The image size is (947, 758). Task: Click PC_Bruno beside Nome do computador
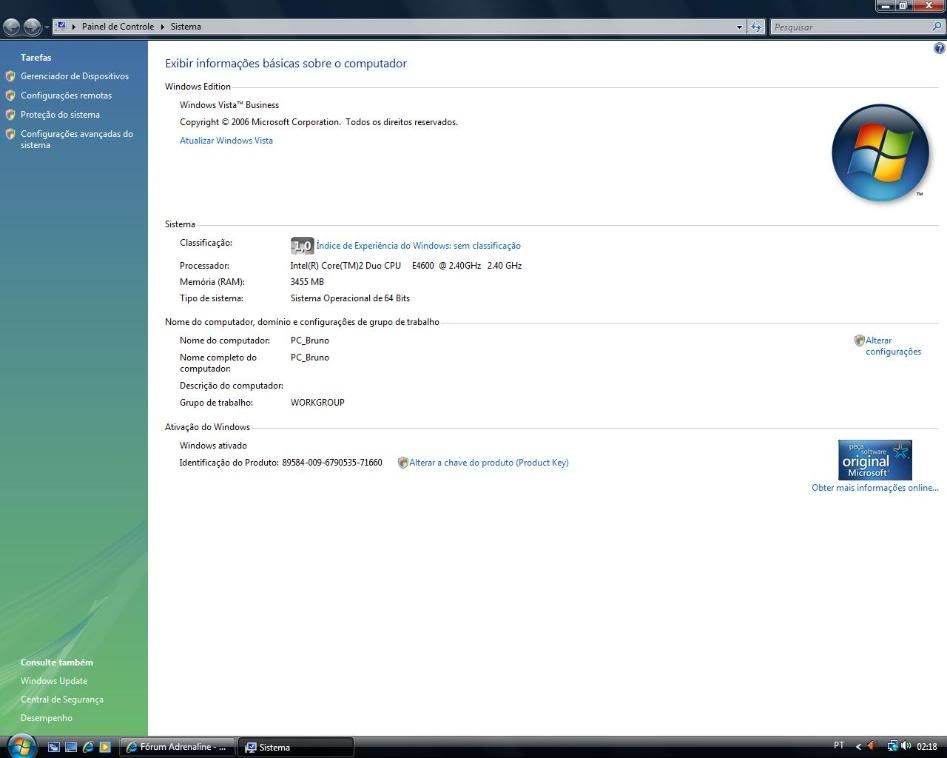coord(310,340)
